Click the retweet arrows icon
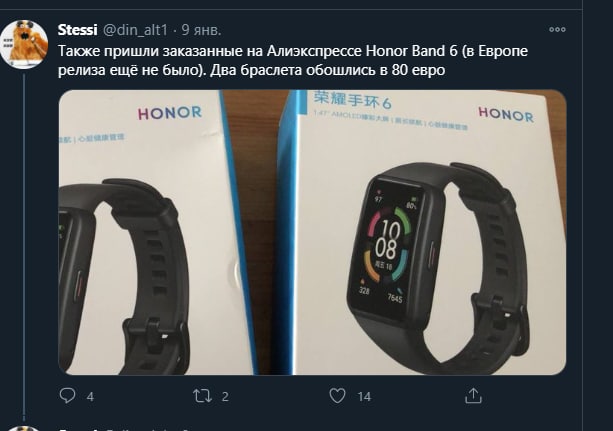The width and height of the screenshot is (613, 431). [203, 396]
